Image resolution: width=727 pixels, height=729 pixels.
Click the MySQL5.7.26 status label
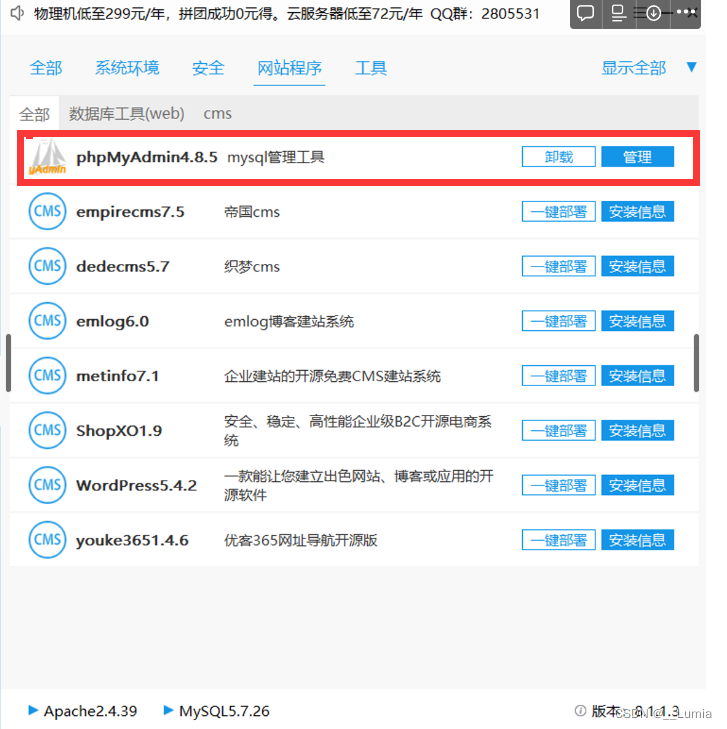tap(225, 711)
